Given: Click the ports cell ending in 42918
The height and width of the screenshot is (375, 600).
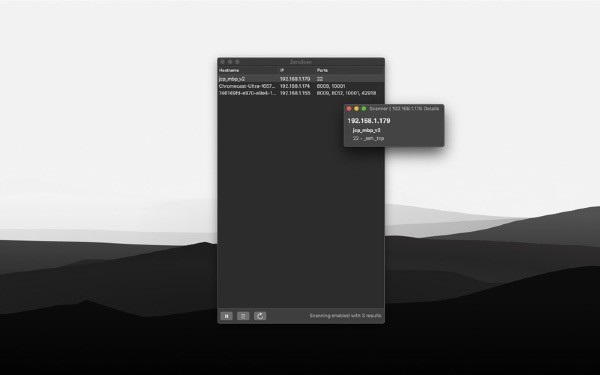Looking at the screenshot, I should click(346, 93).
